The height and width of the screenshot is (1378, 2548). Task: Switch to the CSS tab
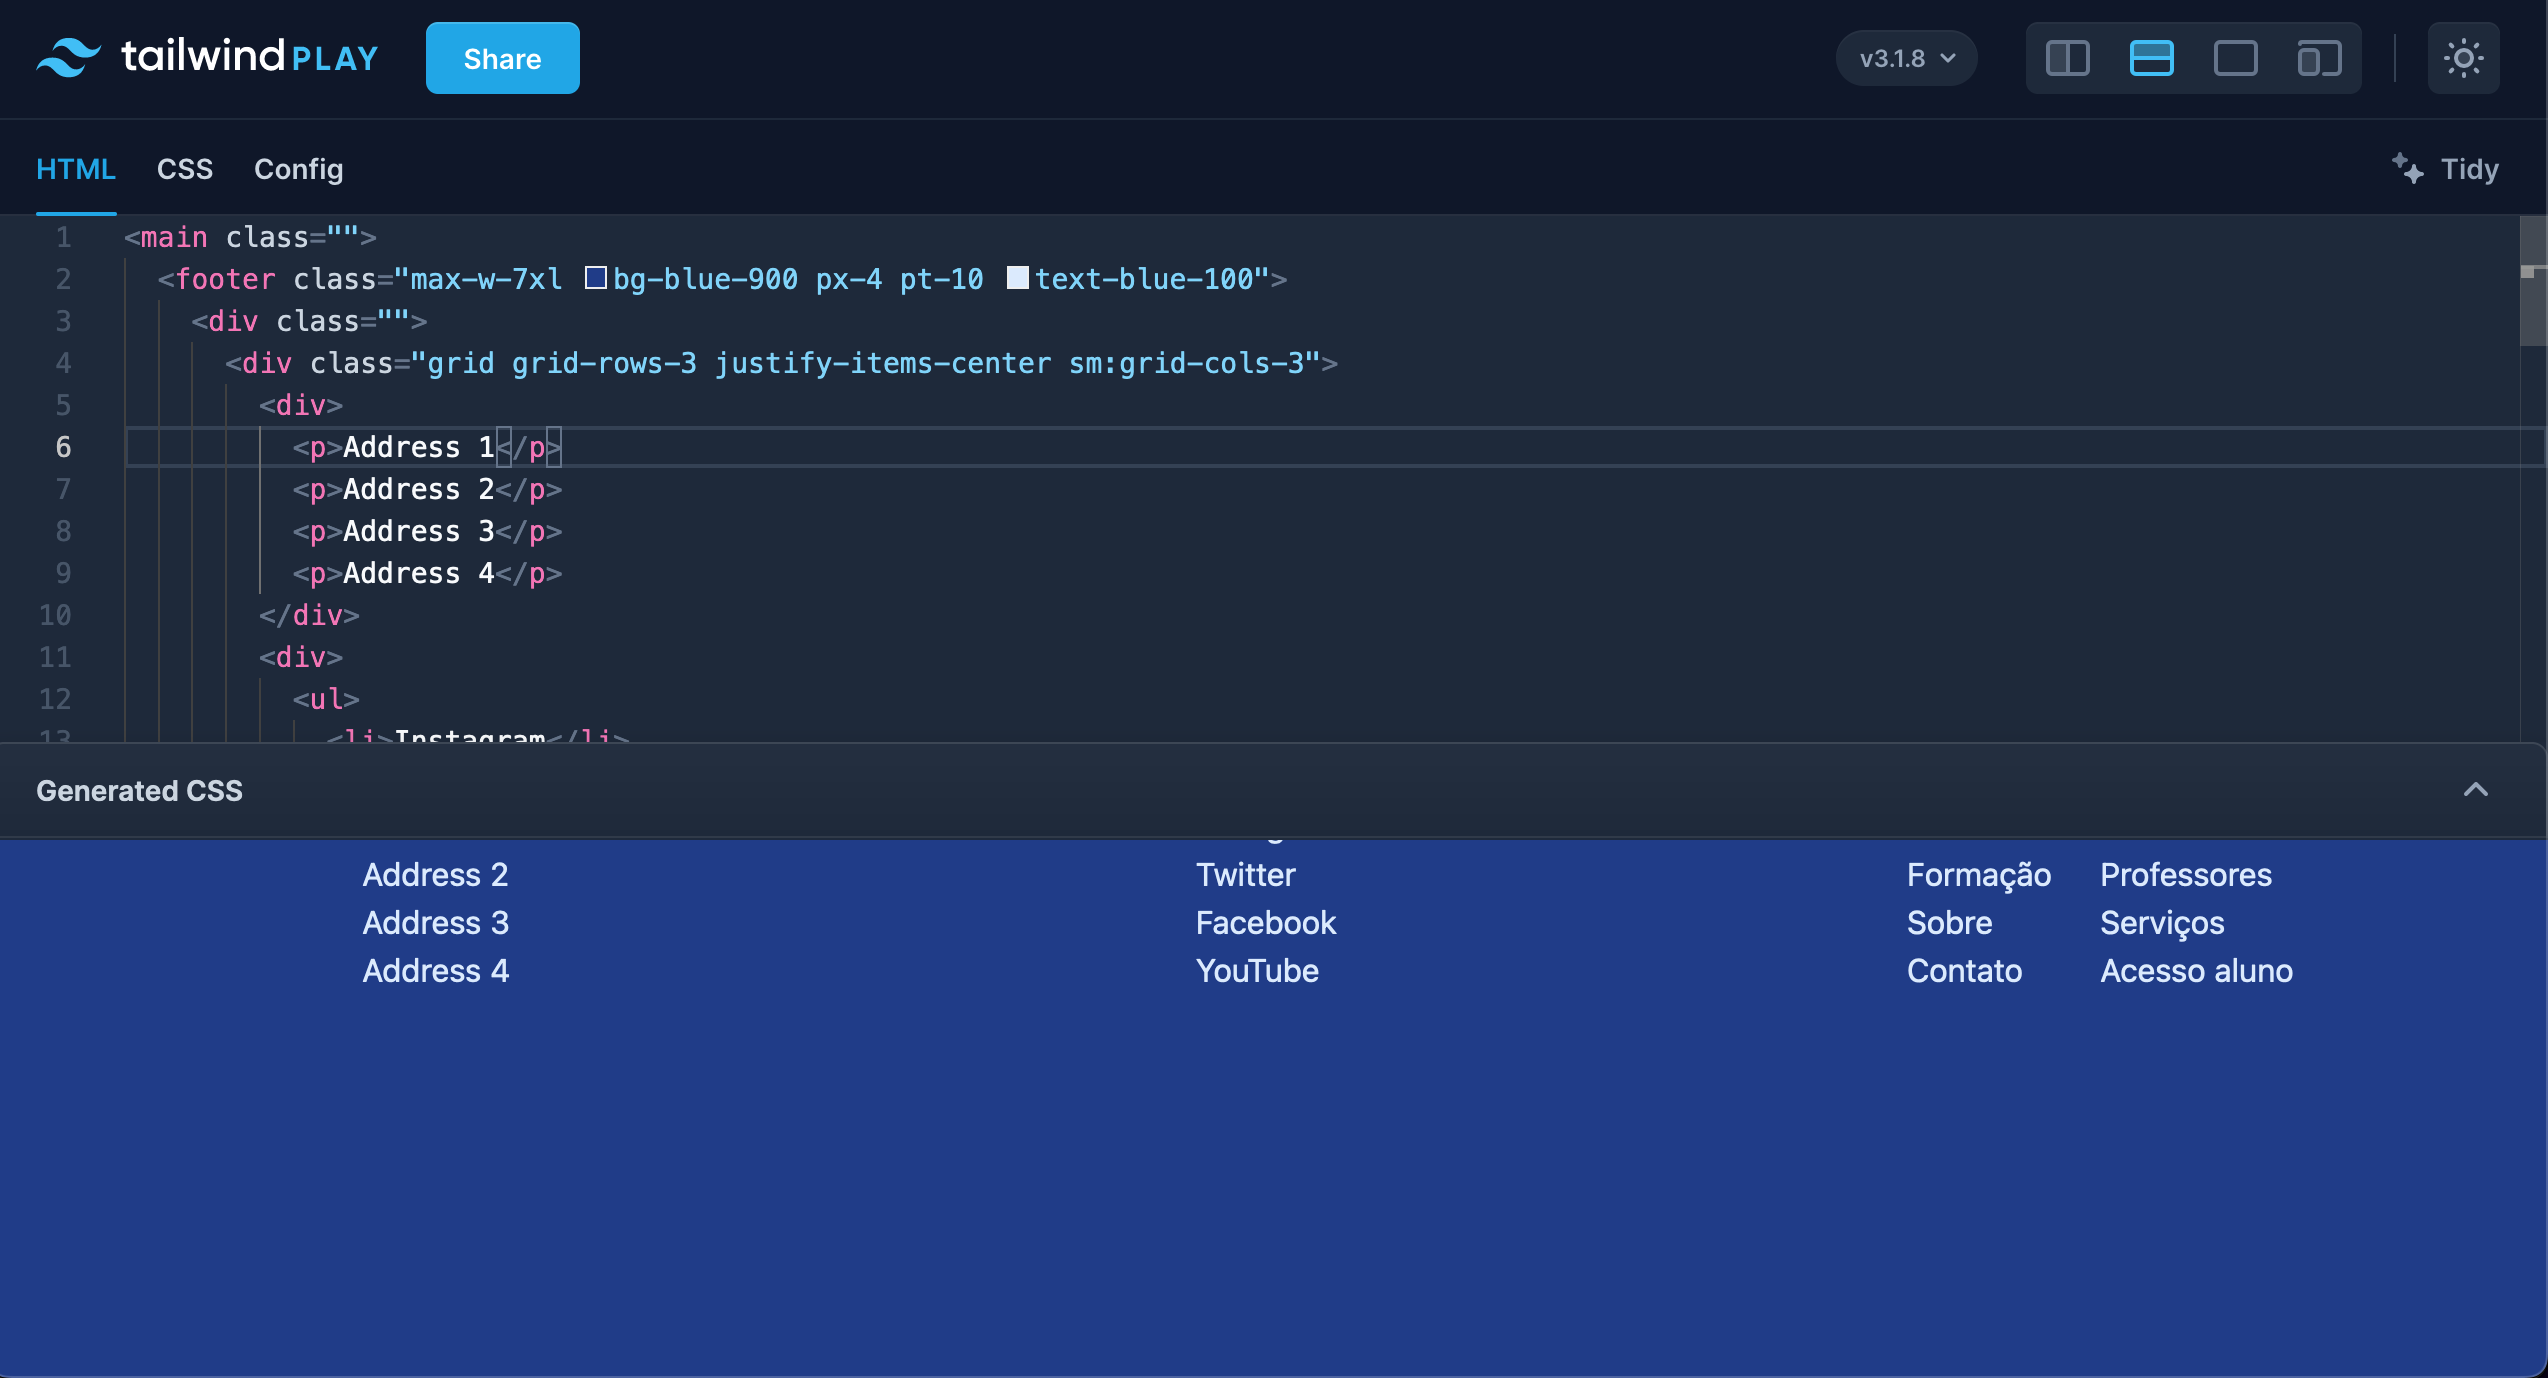184,169
